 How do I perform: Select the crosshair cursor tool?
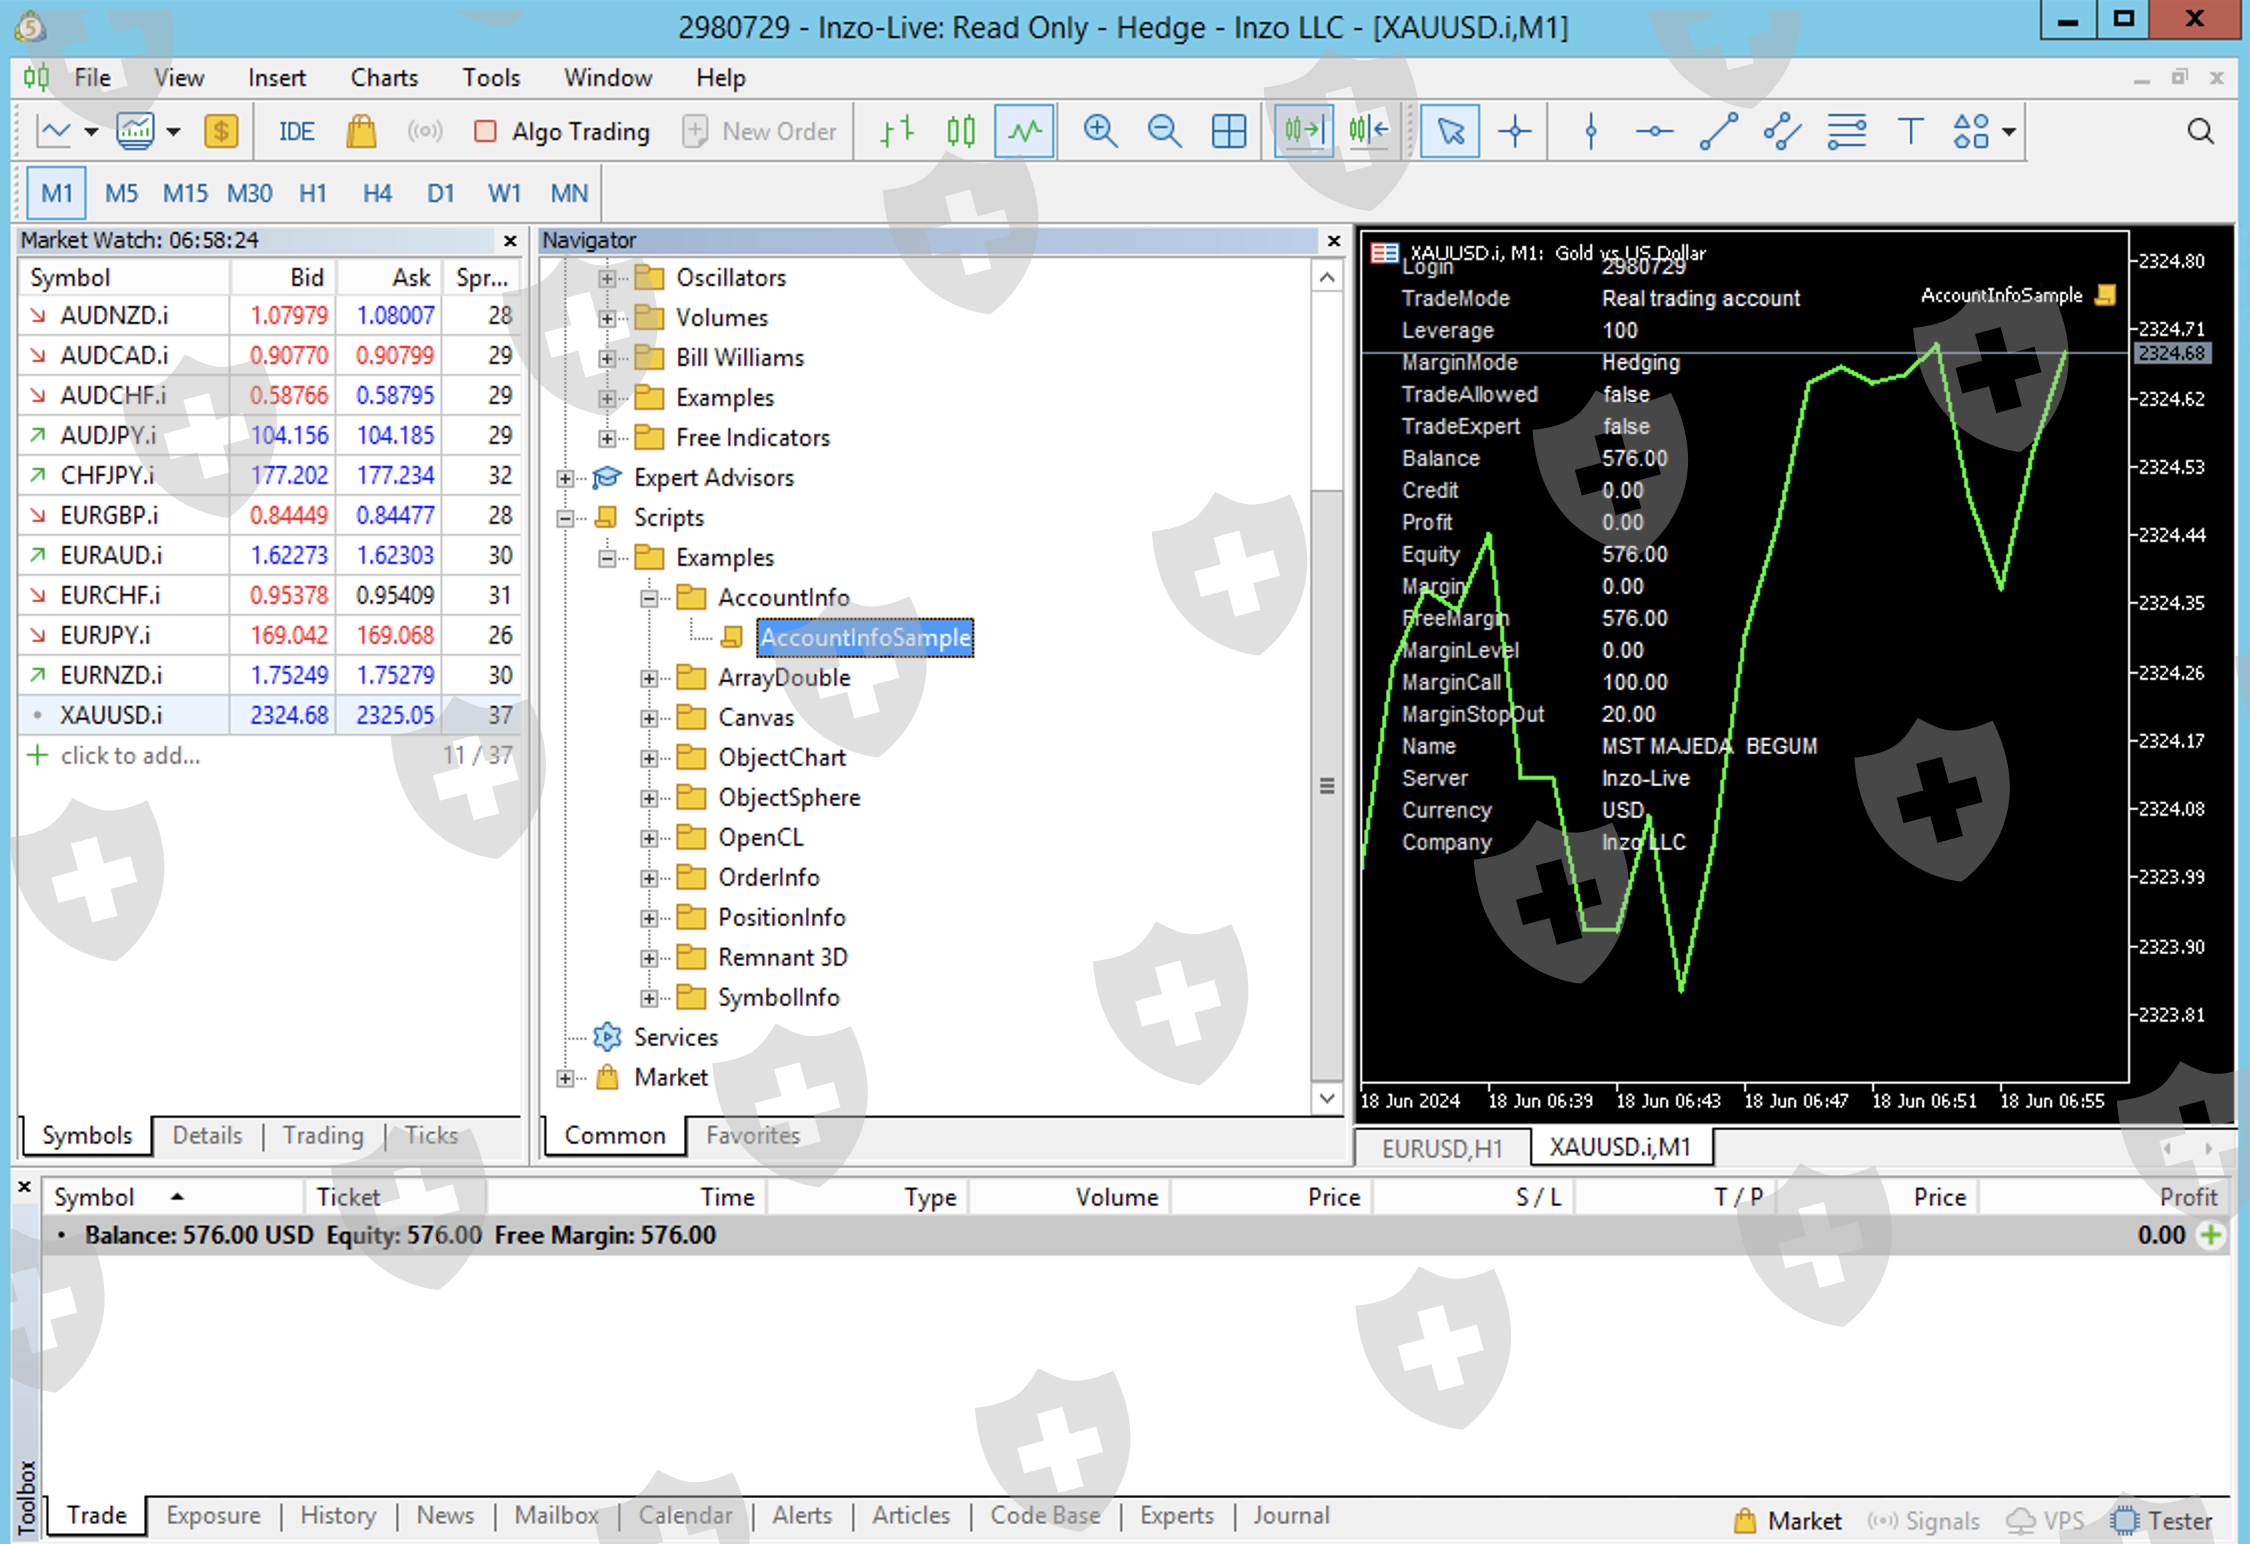pos(1515,131)
